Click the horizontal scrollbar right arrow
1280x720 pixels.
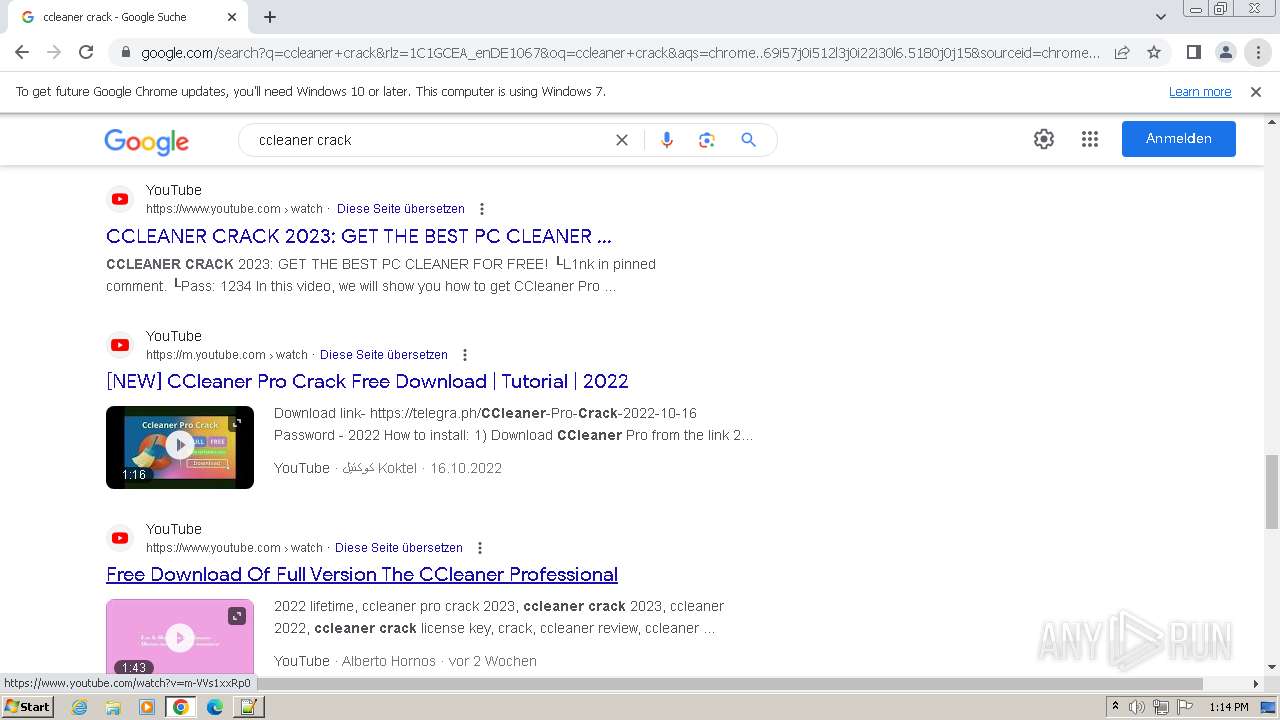[x=1256, y=684]
